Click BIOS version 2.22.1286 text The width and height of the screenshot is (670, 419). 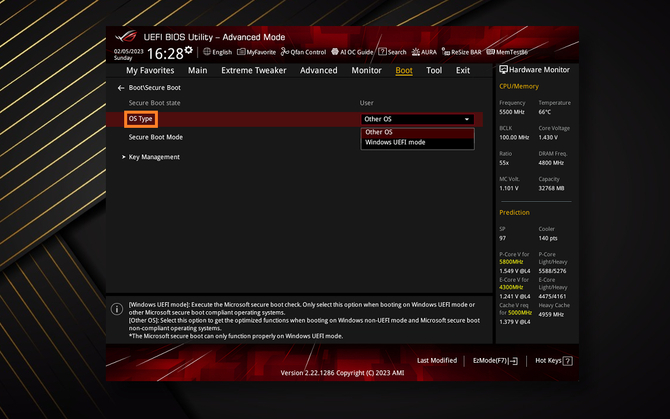coord(342,373)
